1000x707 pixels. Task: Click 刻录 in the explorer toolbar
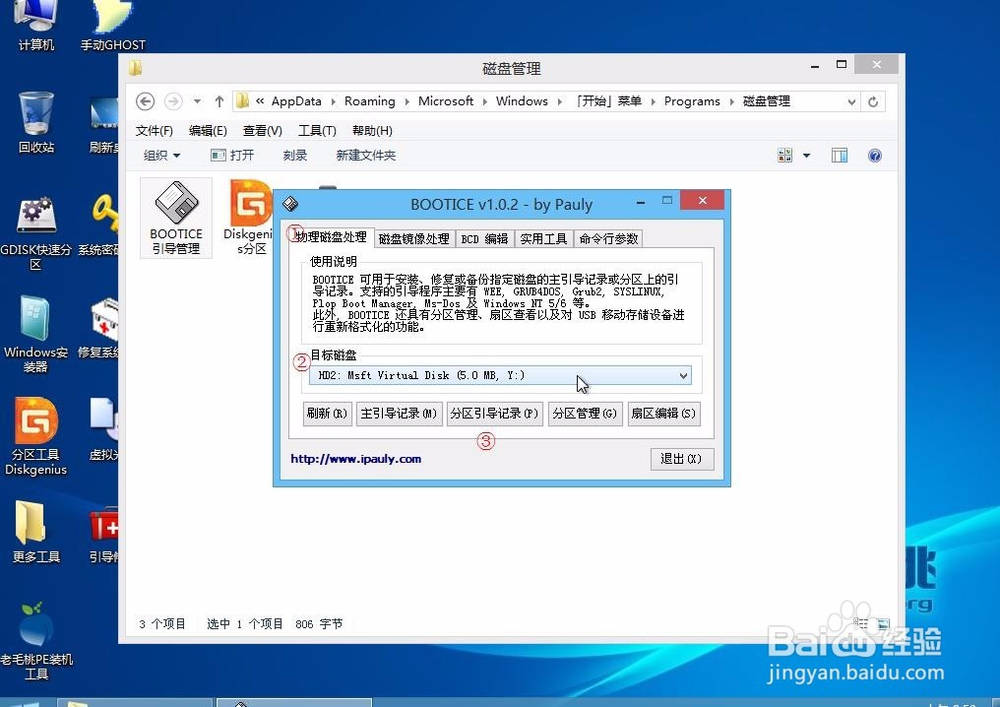295,156
